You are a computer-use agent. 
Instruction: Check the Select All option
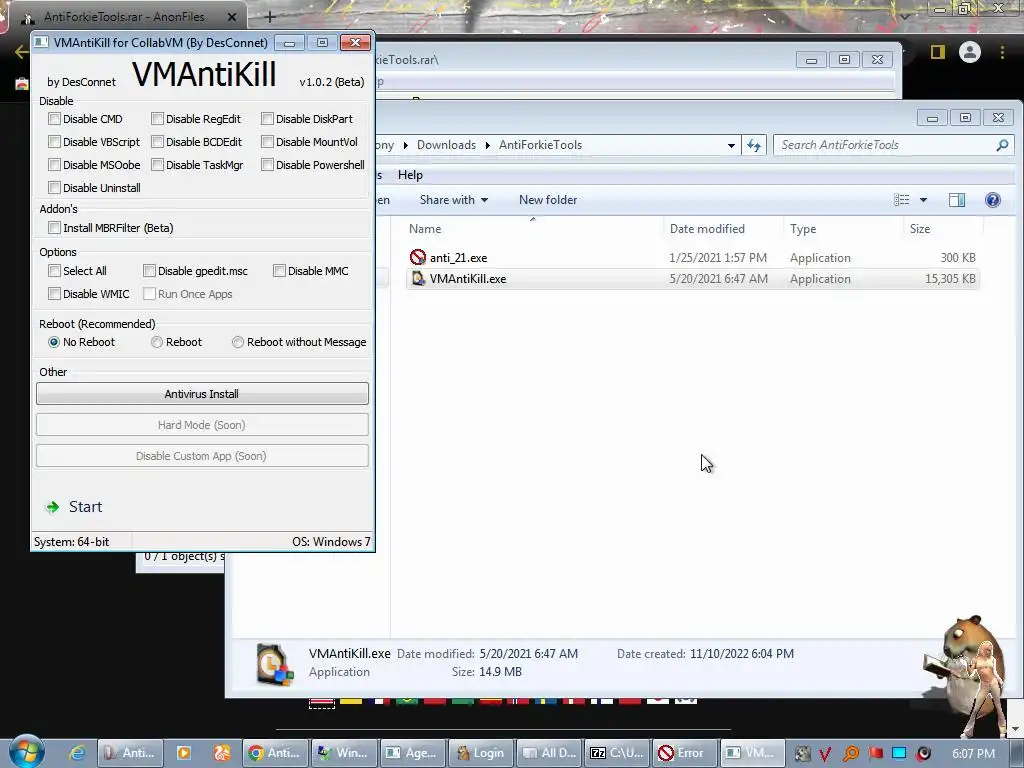55,271
